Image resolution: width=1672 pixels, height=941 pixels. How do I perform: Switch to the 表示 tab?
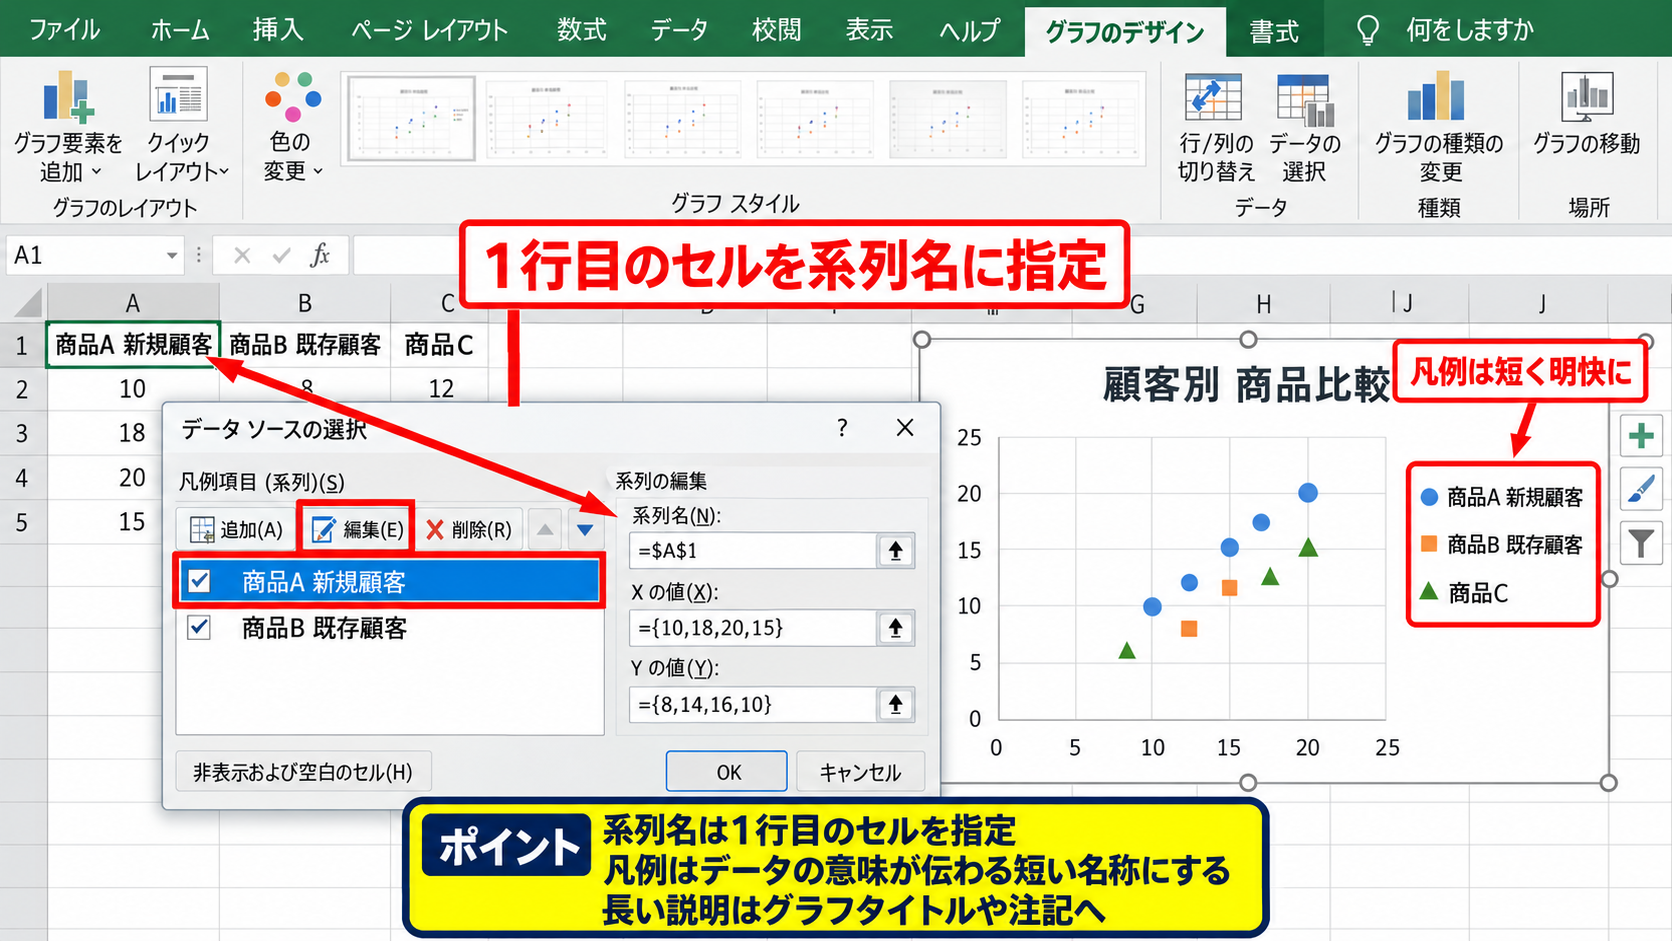tap(869, 30)
